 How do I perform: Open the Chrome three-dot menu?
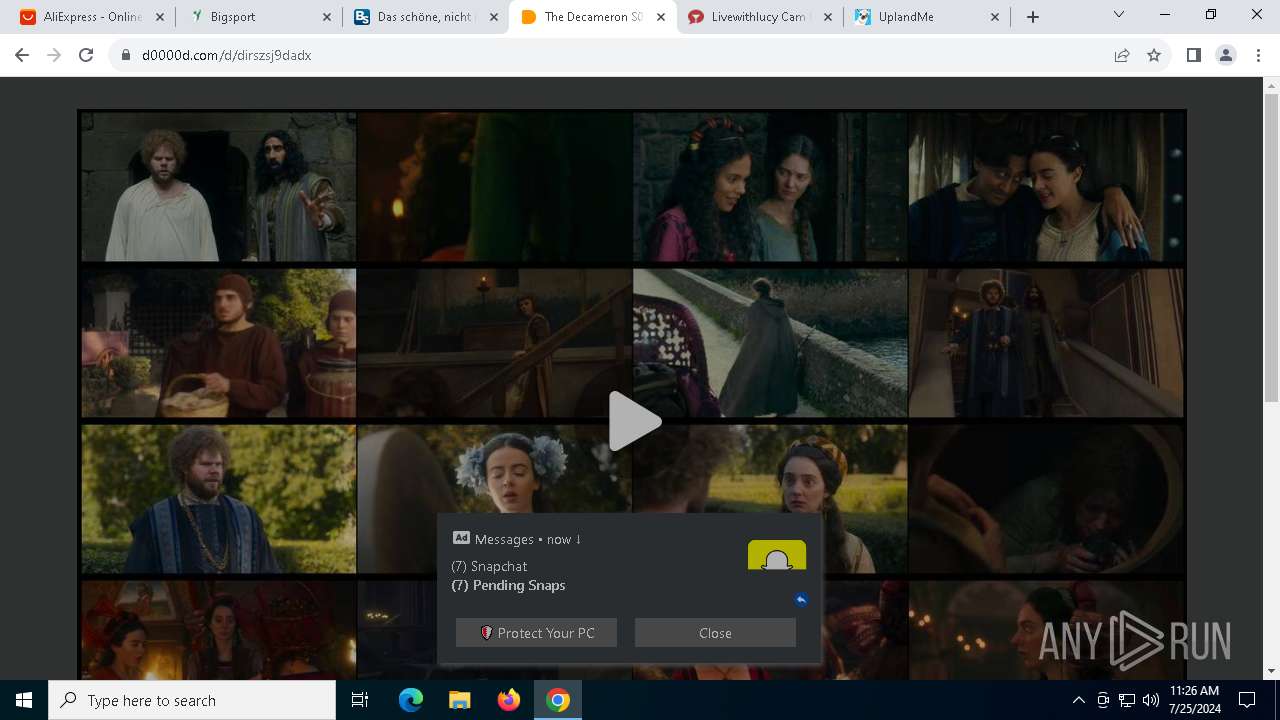pyautogui.click(x=1258, y=56)
